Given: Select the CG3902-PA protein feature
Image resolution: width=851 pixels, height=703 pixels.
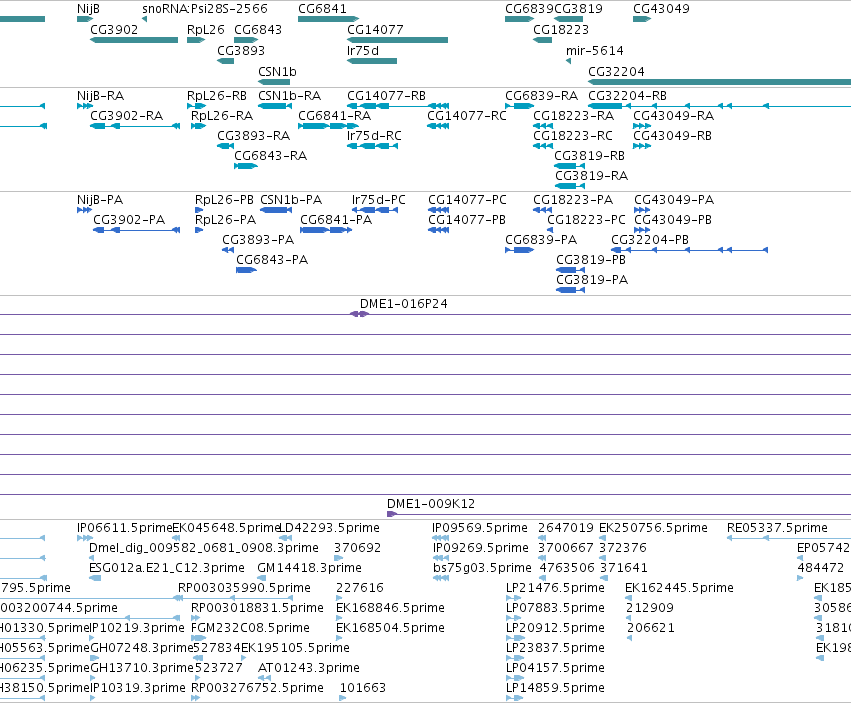Looking at the screenshot, I should [x=137, y=230].
